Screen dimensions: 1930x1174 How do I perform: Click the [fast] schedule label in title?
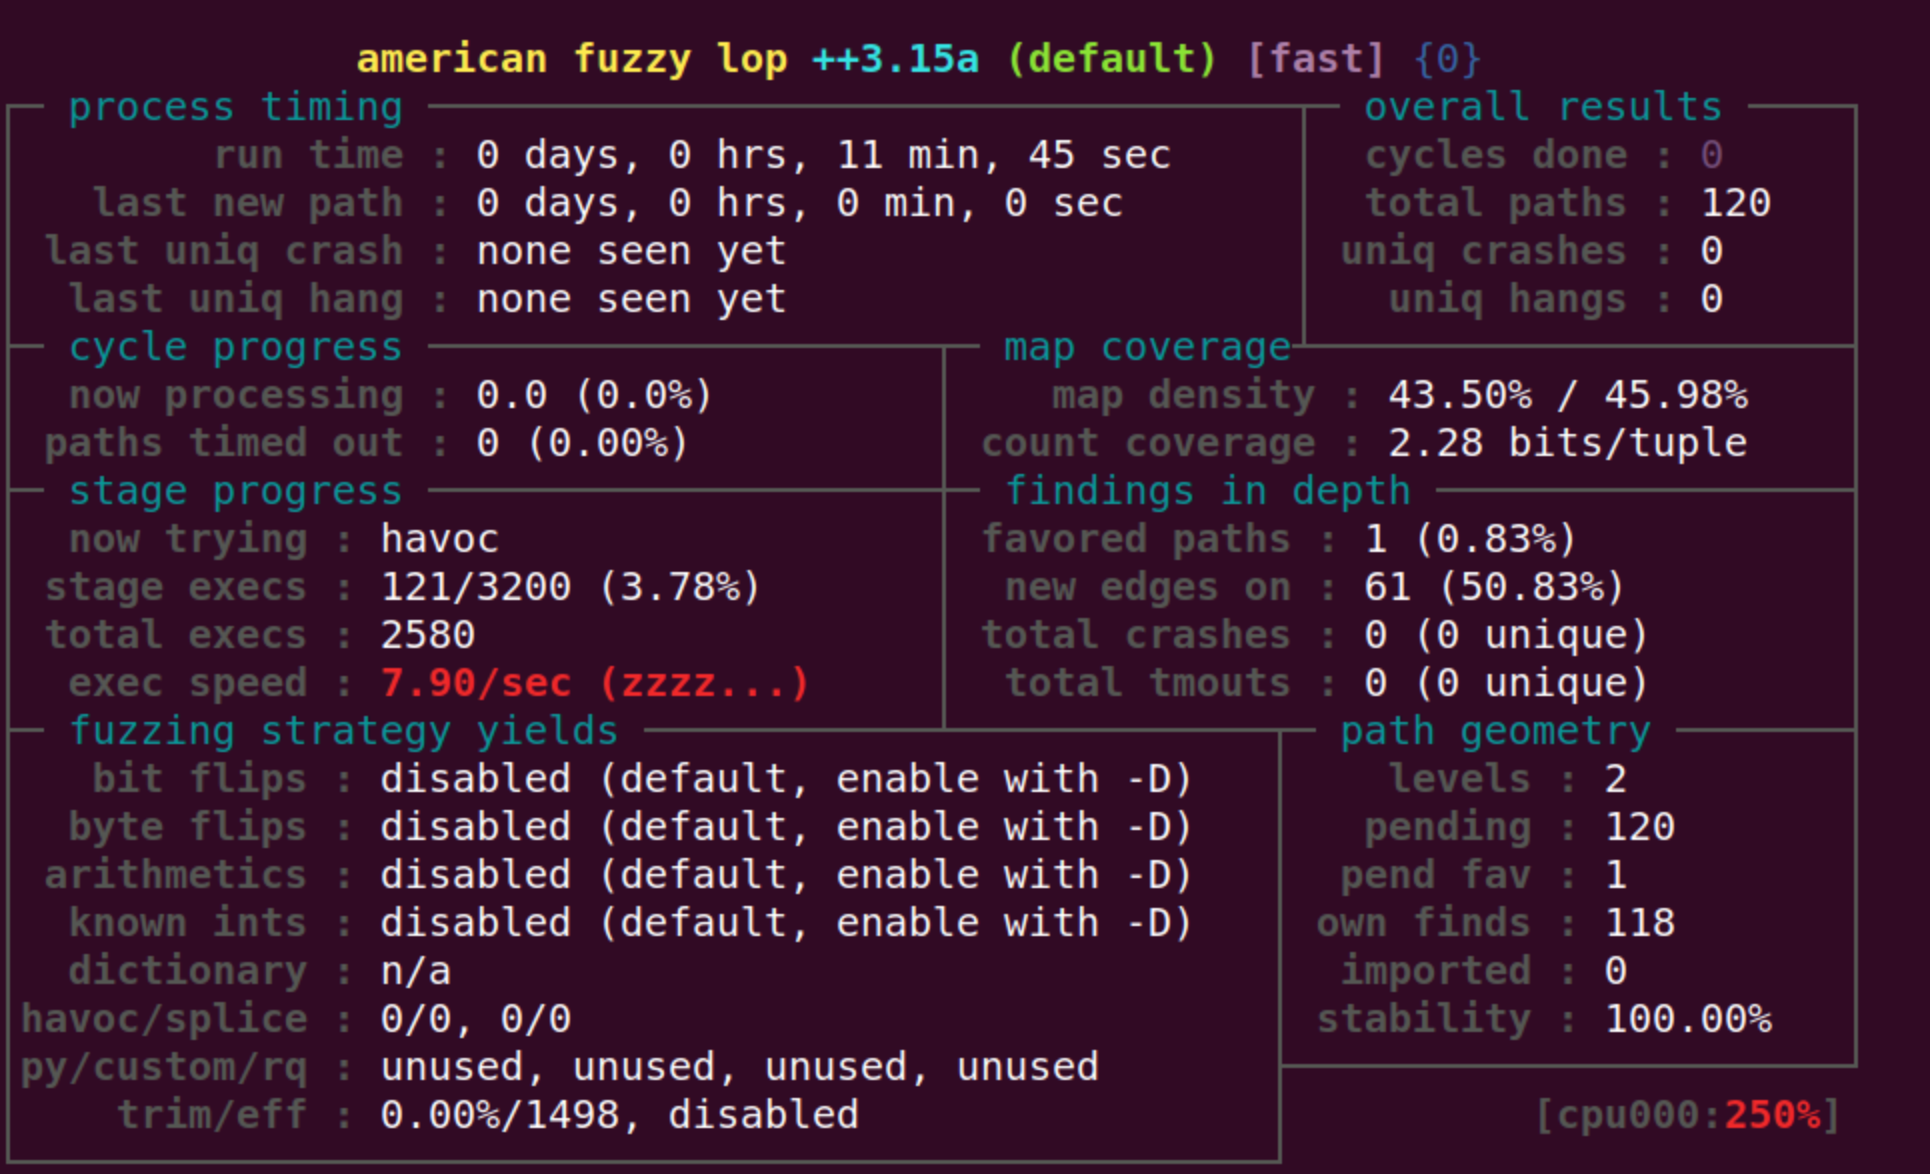(x=1315, y=59)
